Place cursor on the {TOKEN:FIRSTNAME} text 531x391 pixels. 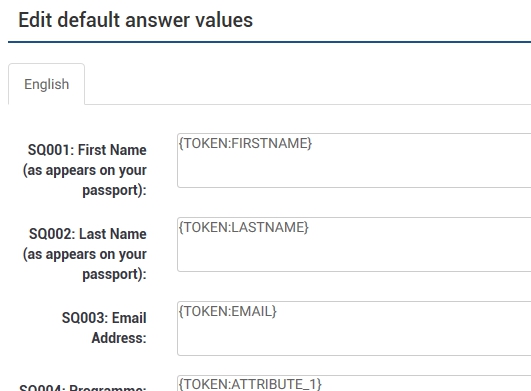pyautogui.click(x=245, y=143)
